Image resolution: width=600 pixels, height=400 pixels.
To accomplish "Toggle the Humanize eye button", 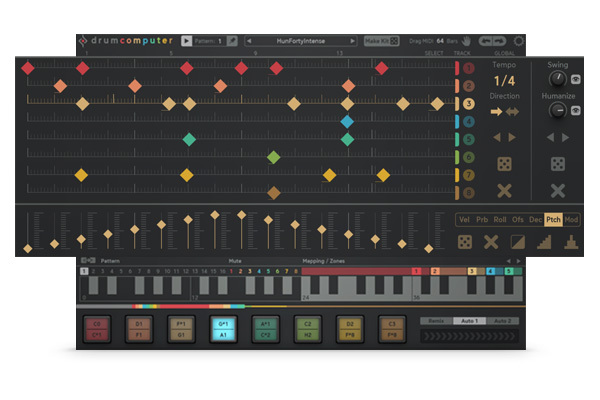I will [576, 111].
